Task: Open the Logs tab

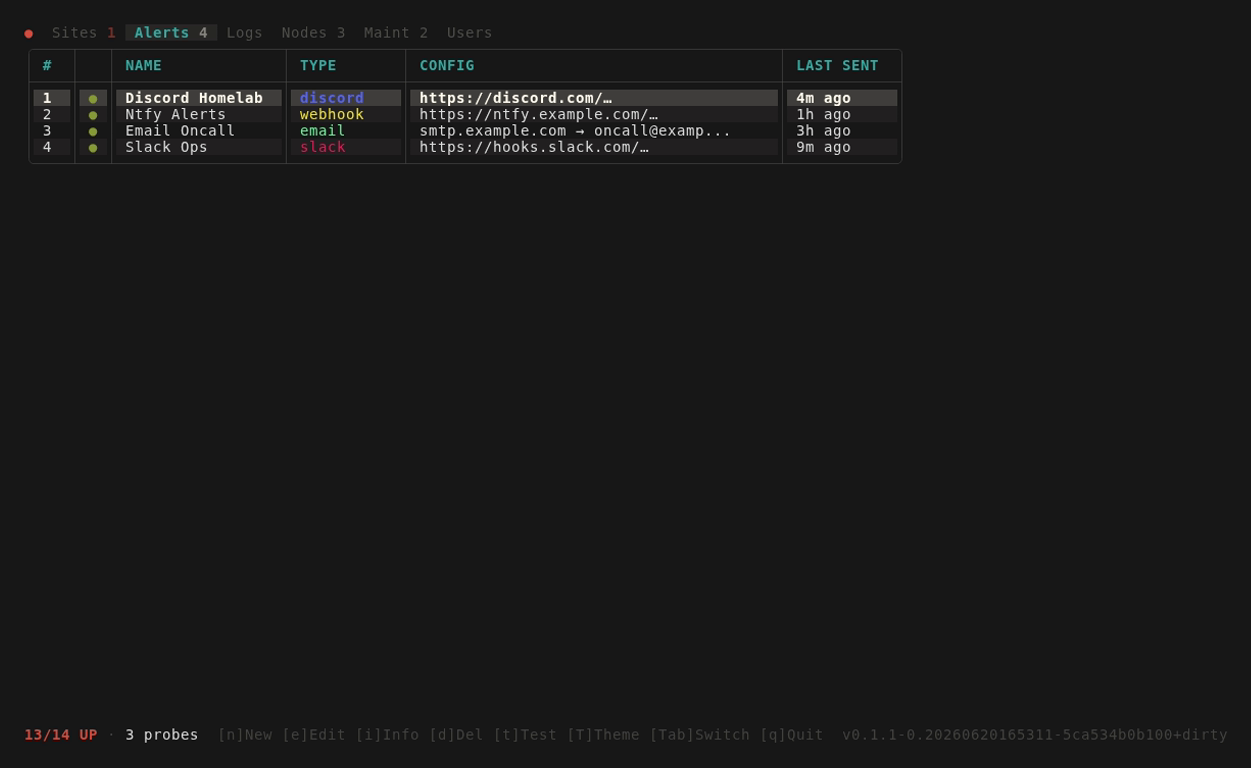Action: pyautogui.click(x=245, y=33)
